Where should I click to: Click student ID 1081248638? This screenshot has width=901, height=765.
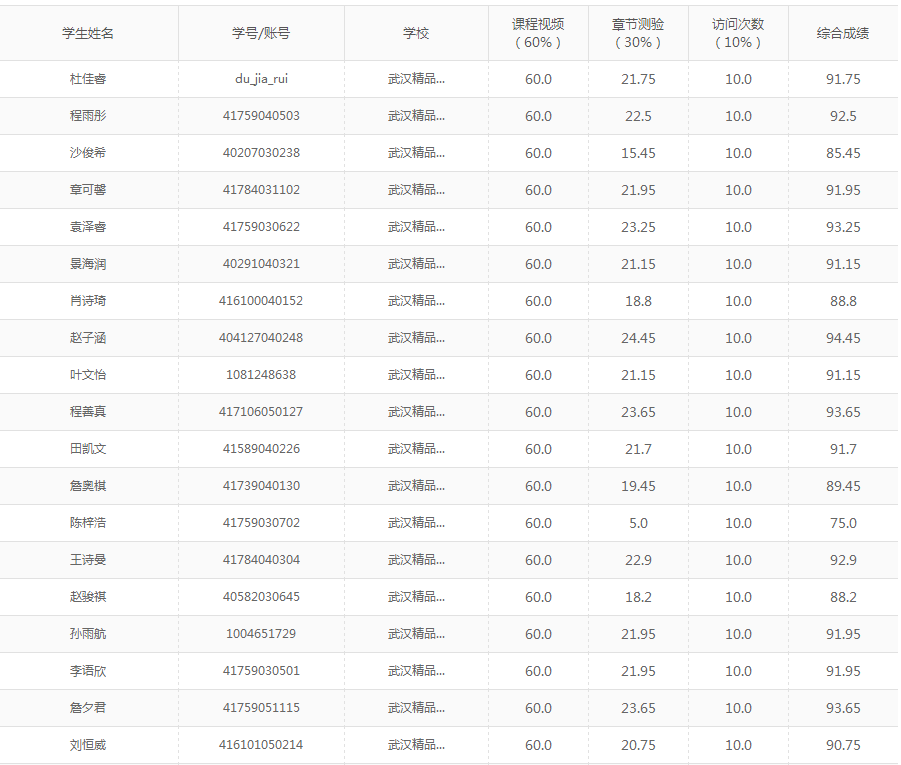[261, 375]
